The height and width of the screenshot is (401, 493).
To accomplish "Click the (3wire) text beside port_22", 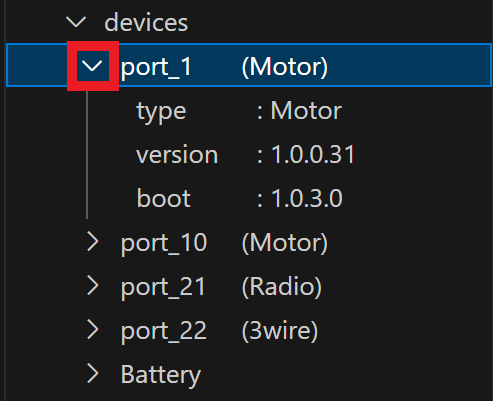I will pyautogui.click(x=280, y=331).
